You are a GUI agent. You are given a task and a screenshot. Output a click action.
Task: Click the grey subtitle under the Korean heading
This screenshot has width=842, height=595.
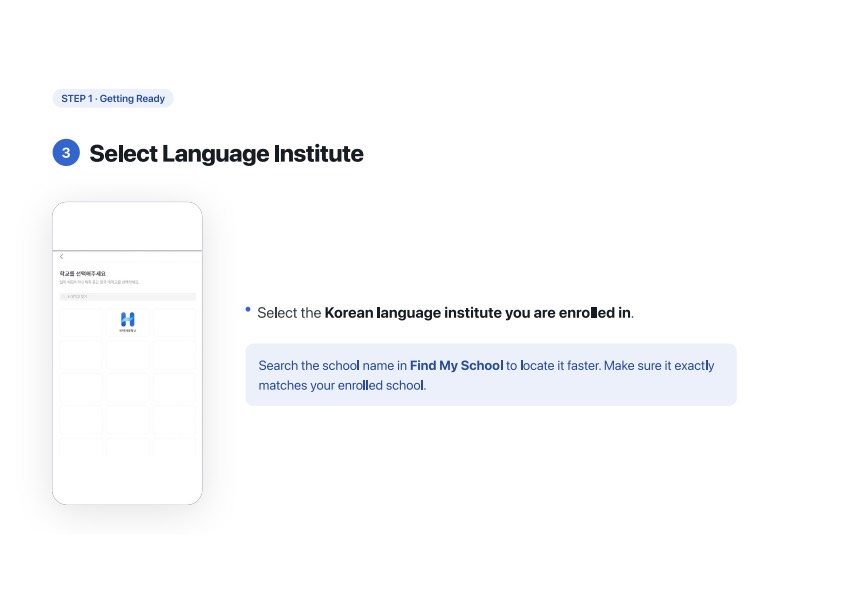[x=99, y=282]
